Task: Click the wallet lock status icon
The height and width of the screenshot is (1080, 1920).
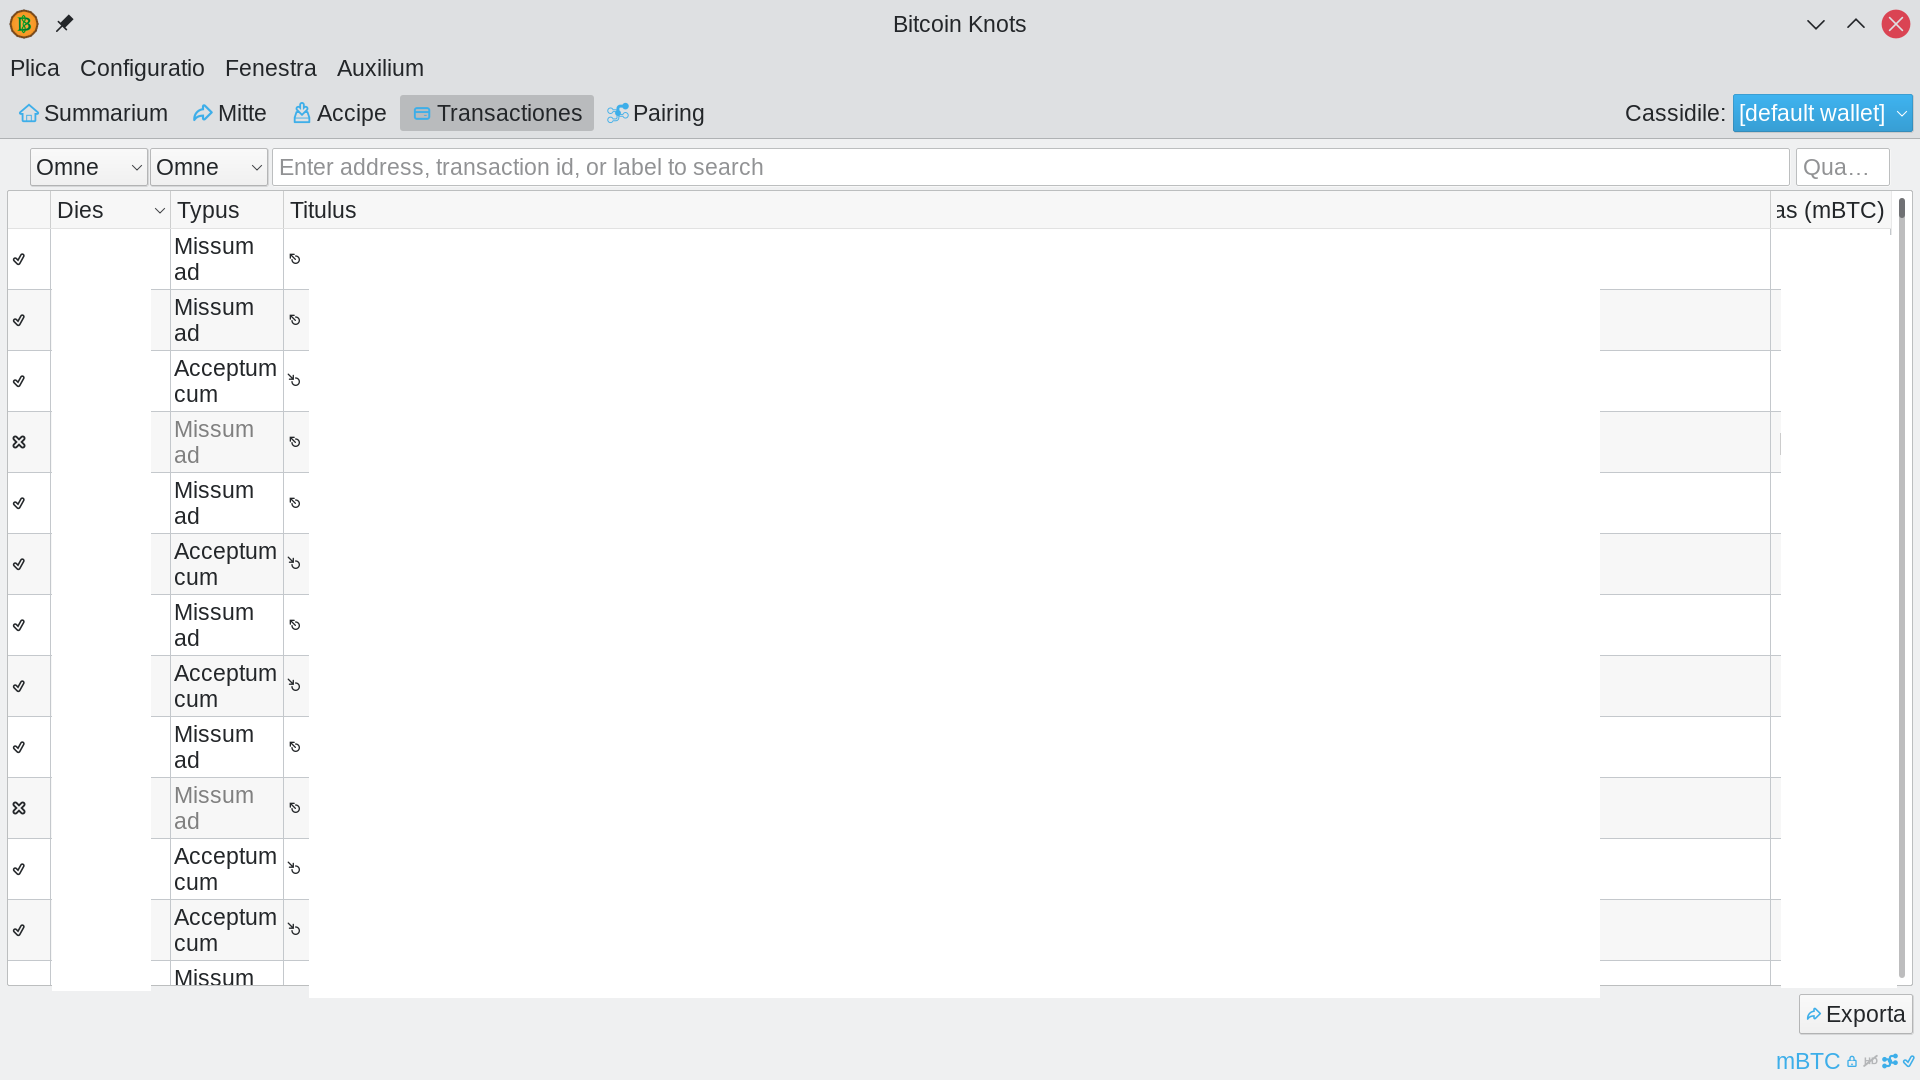Action: 1852,1062
